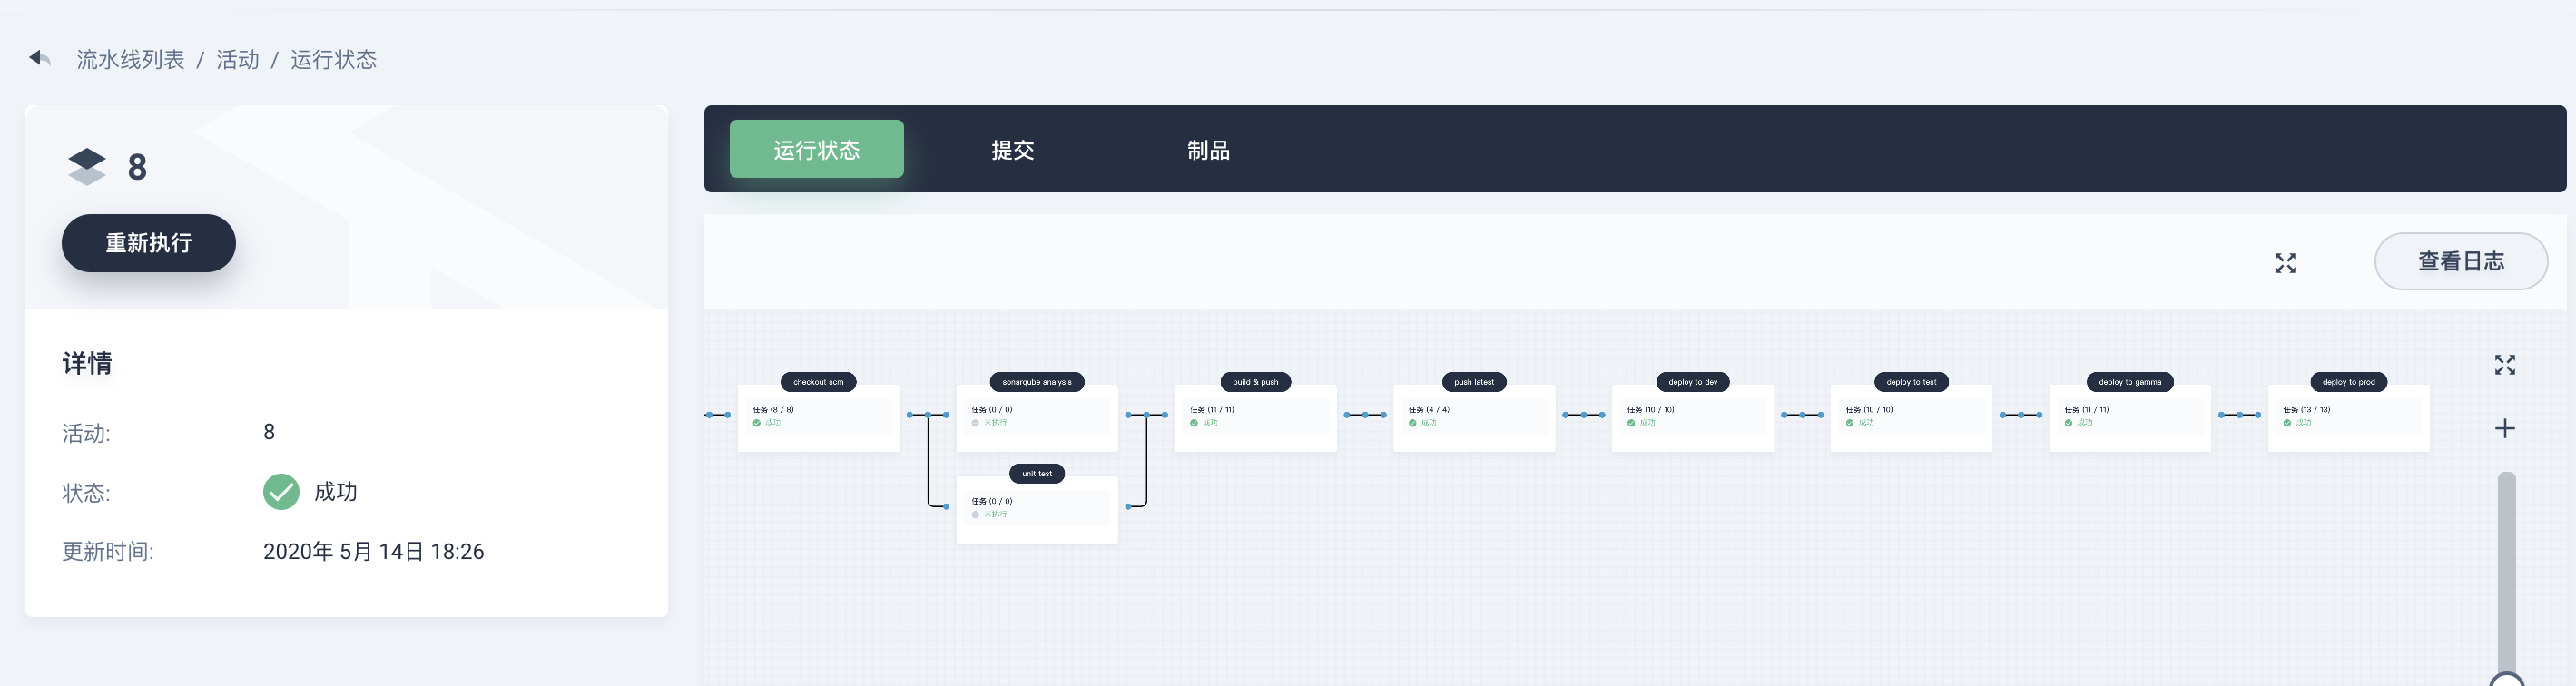The width and height of the screenshot is (2576, 686).
Task: Go to 流水线列表 breadcrumb link
Action: [131, 60]
